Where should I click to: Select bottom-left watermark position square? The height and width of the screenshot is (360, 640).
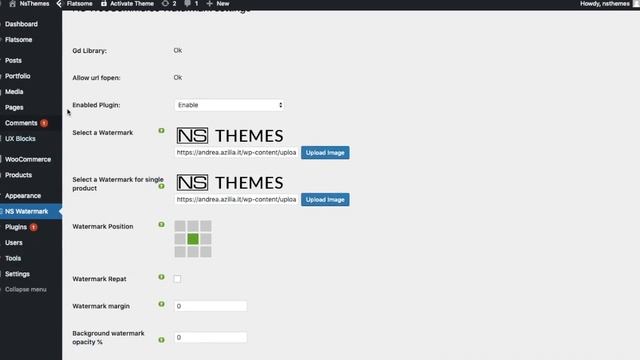pyautogui.click(x=180, y=252)
